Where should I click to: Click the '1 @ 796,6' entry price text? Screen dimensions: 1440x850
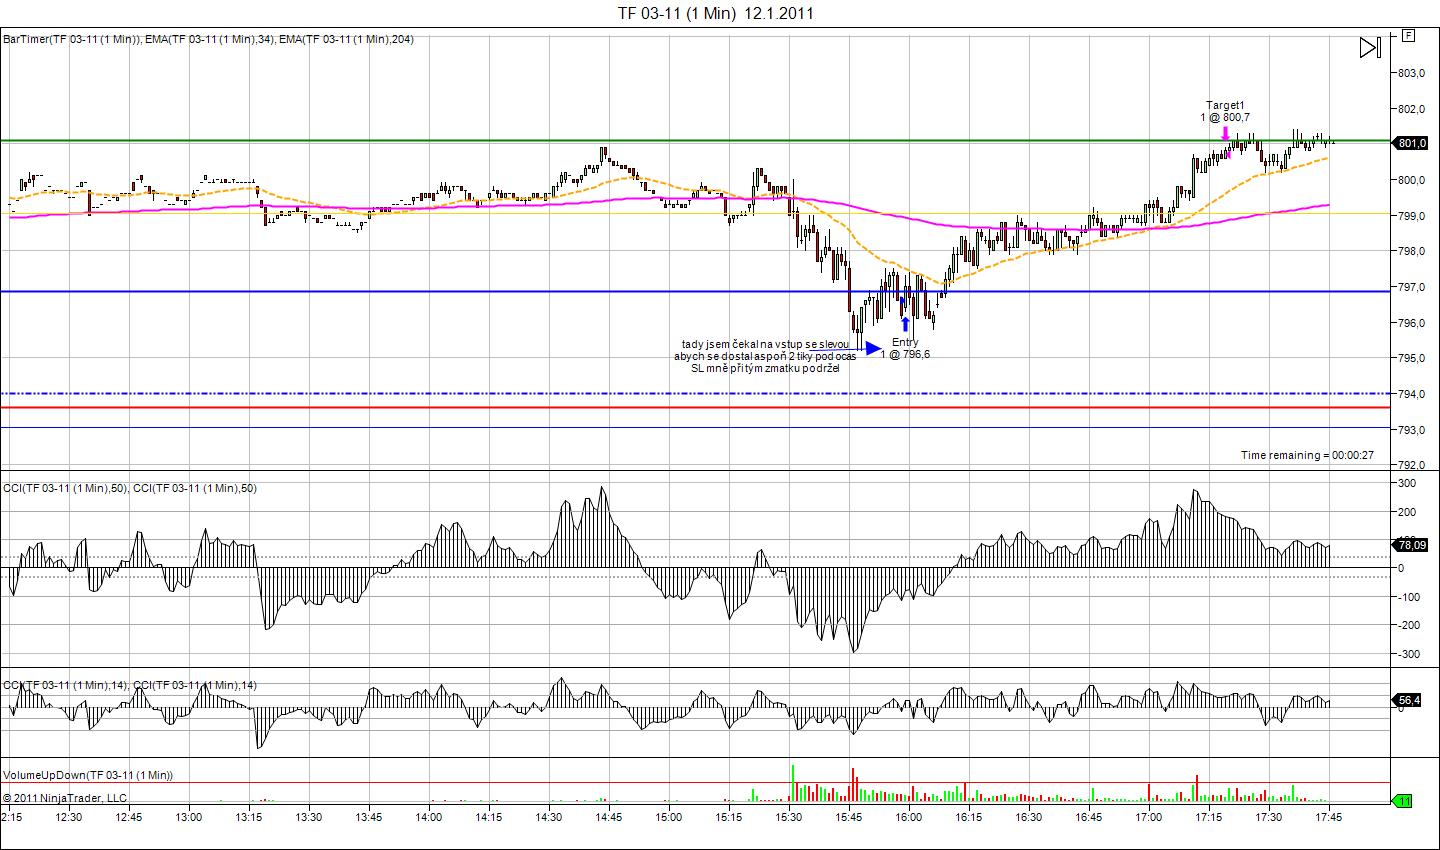[905, 354]
